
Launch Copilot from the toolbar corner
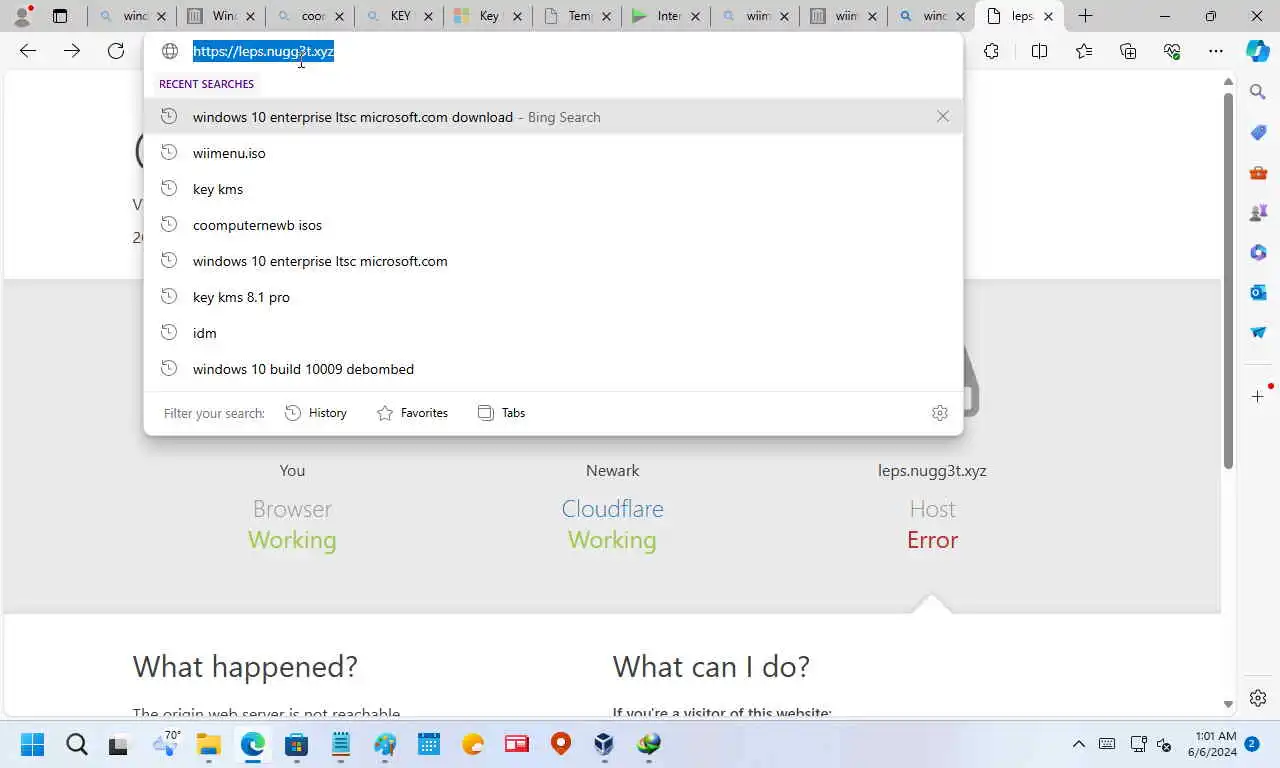coord(1258,51)
